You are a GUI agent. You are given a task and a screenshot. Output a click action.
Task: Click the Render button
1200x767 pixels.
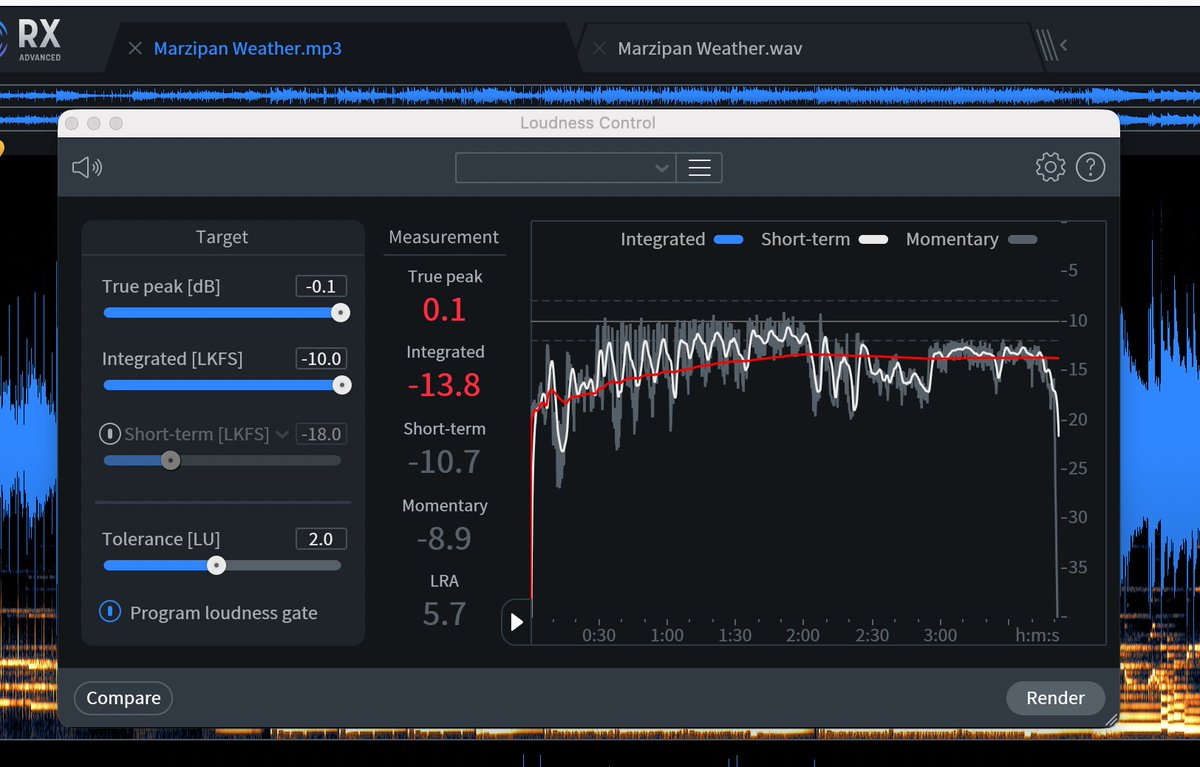pyautogui.click(x=1055, y=698)
